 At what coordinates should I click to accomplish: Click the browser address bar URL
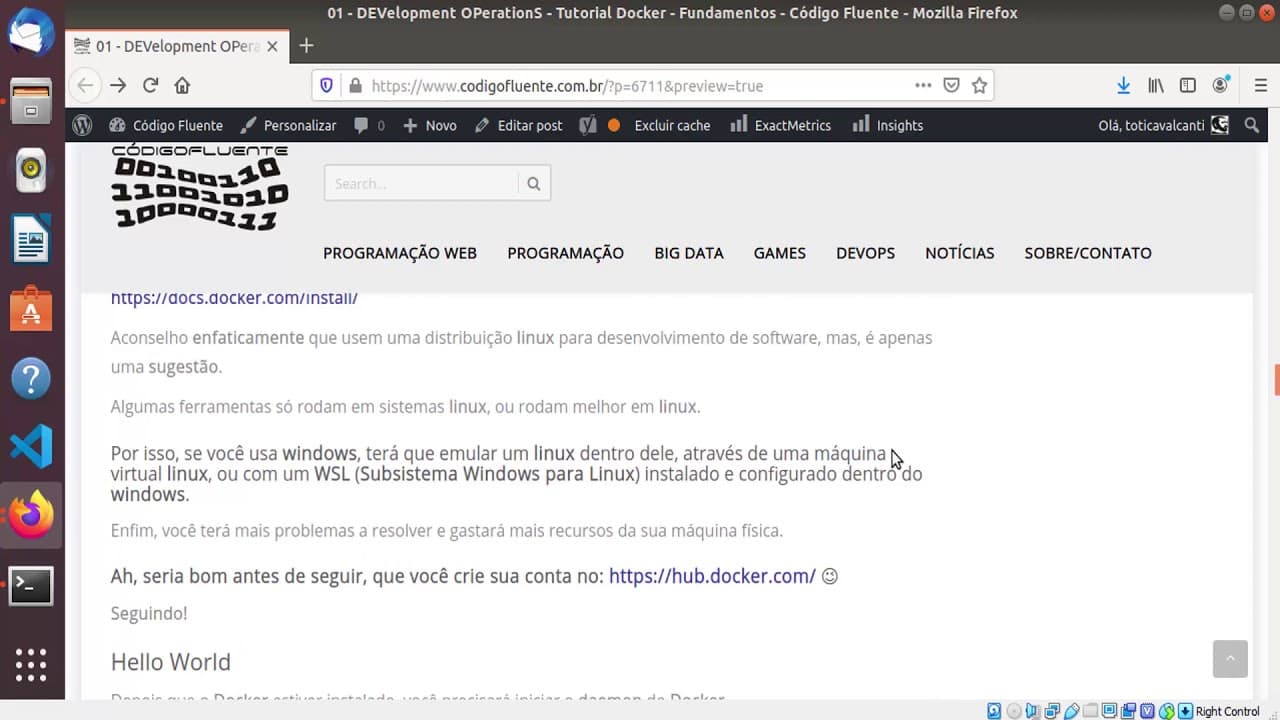pos(567,86)
